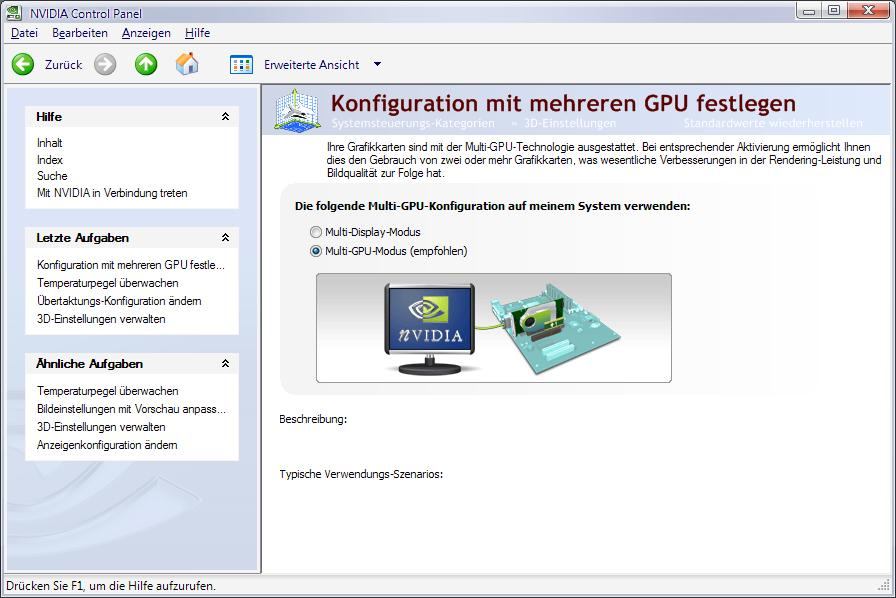Click the Ähnliche Aufgaben header title

(x=89, y=364)
